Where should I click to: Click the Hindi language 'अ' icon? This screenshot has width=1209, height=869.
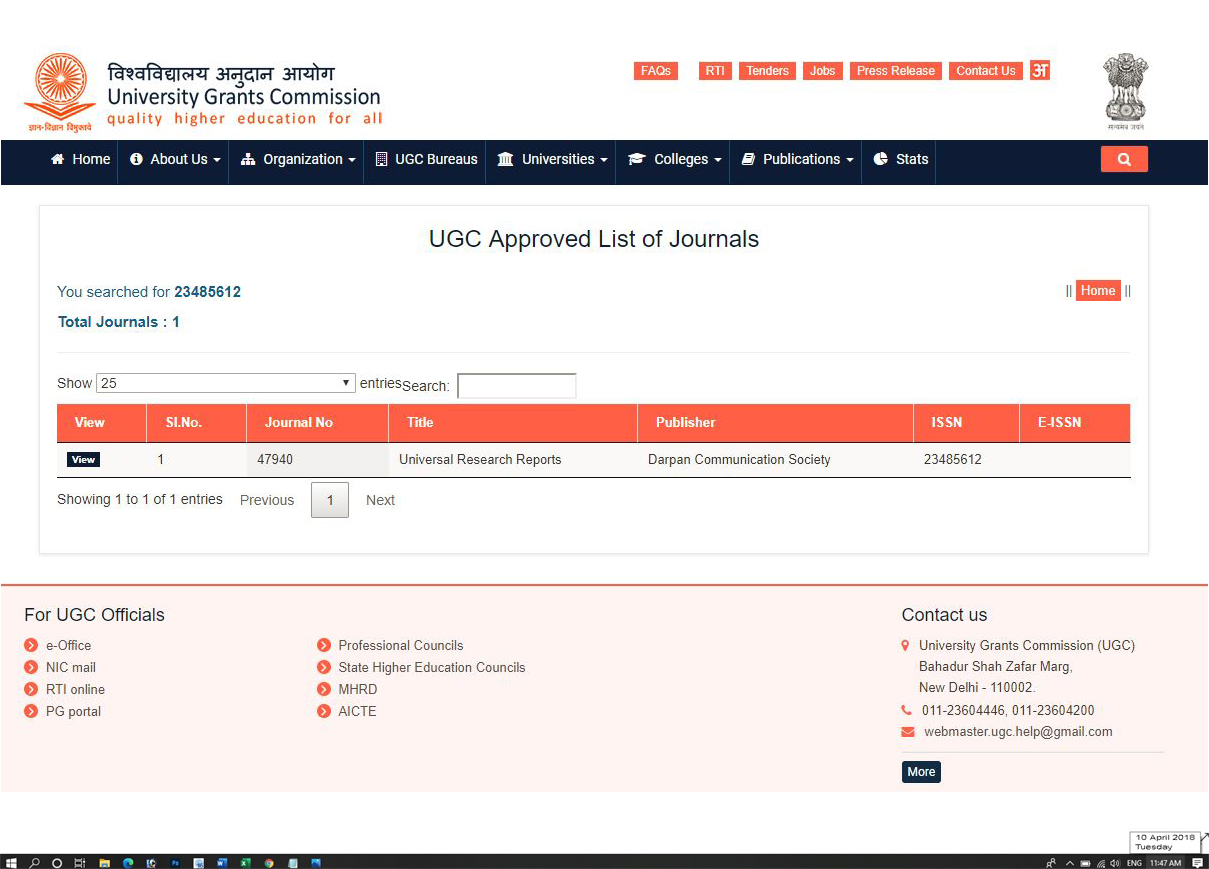click(x=1040, y=70)
